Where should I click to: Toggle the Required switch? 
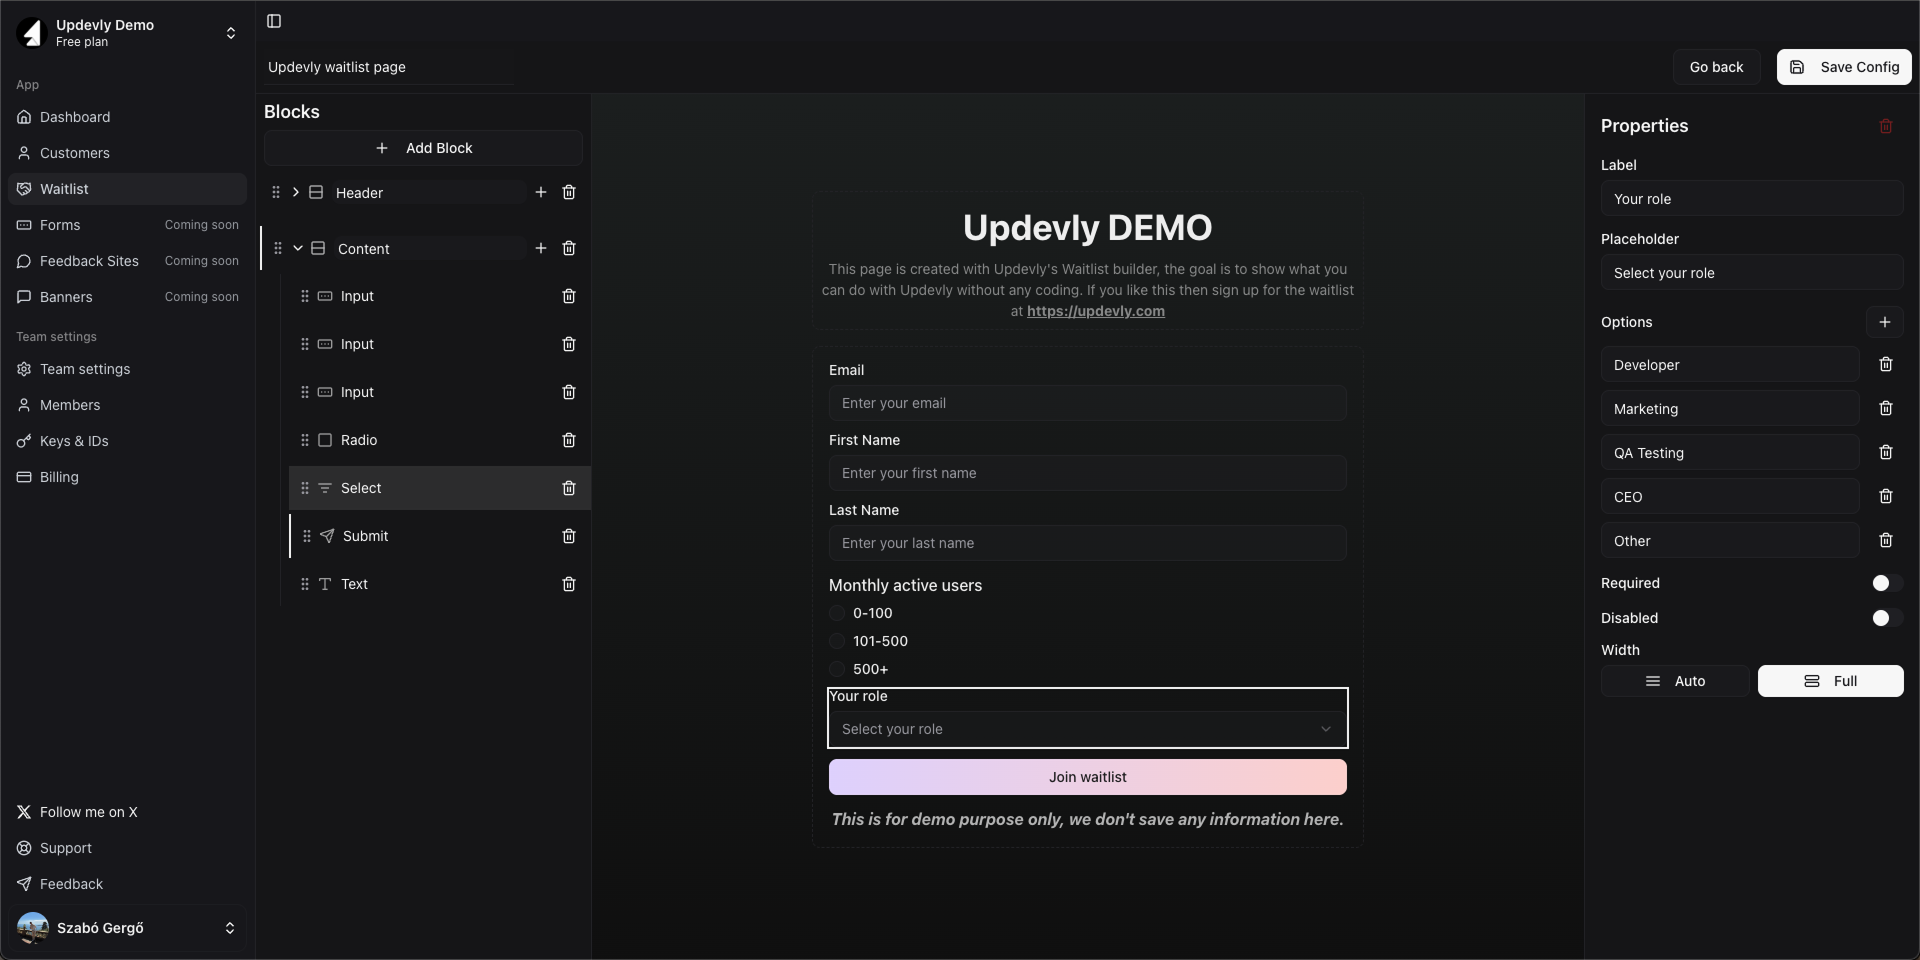tap(1886, 583)
